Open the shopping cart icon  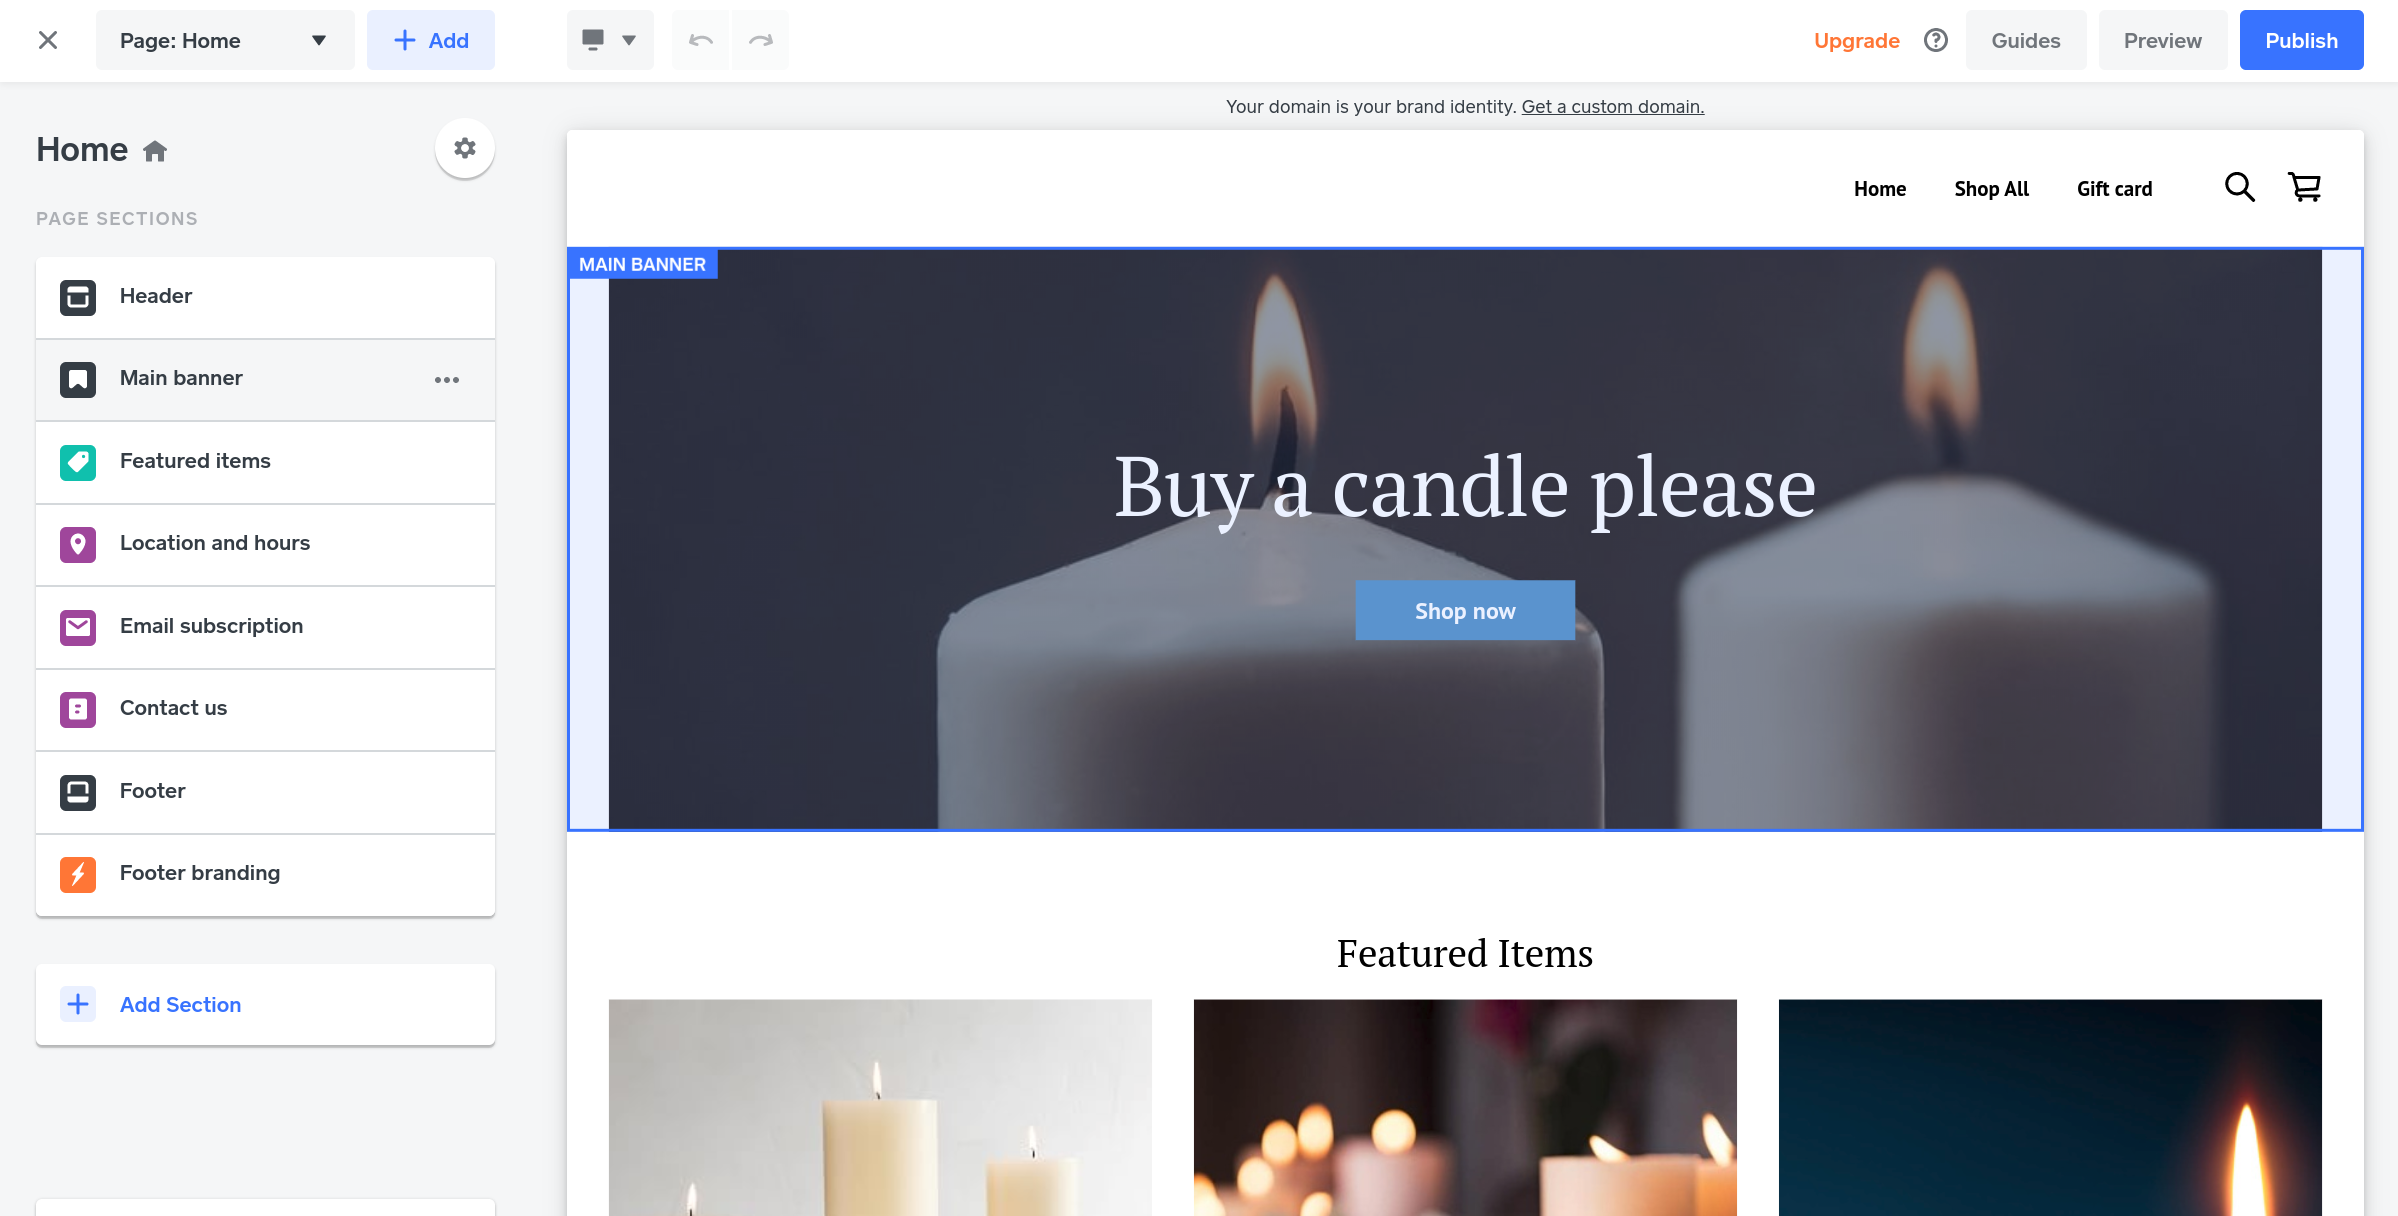2305,187
